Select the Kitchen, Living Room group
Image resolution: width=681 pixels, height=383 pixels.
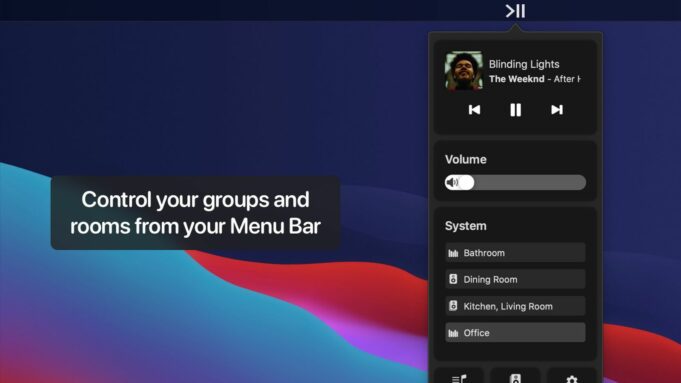[516, 306]
